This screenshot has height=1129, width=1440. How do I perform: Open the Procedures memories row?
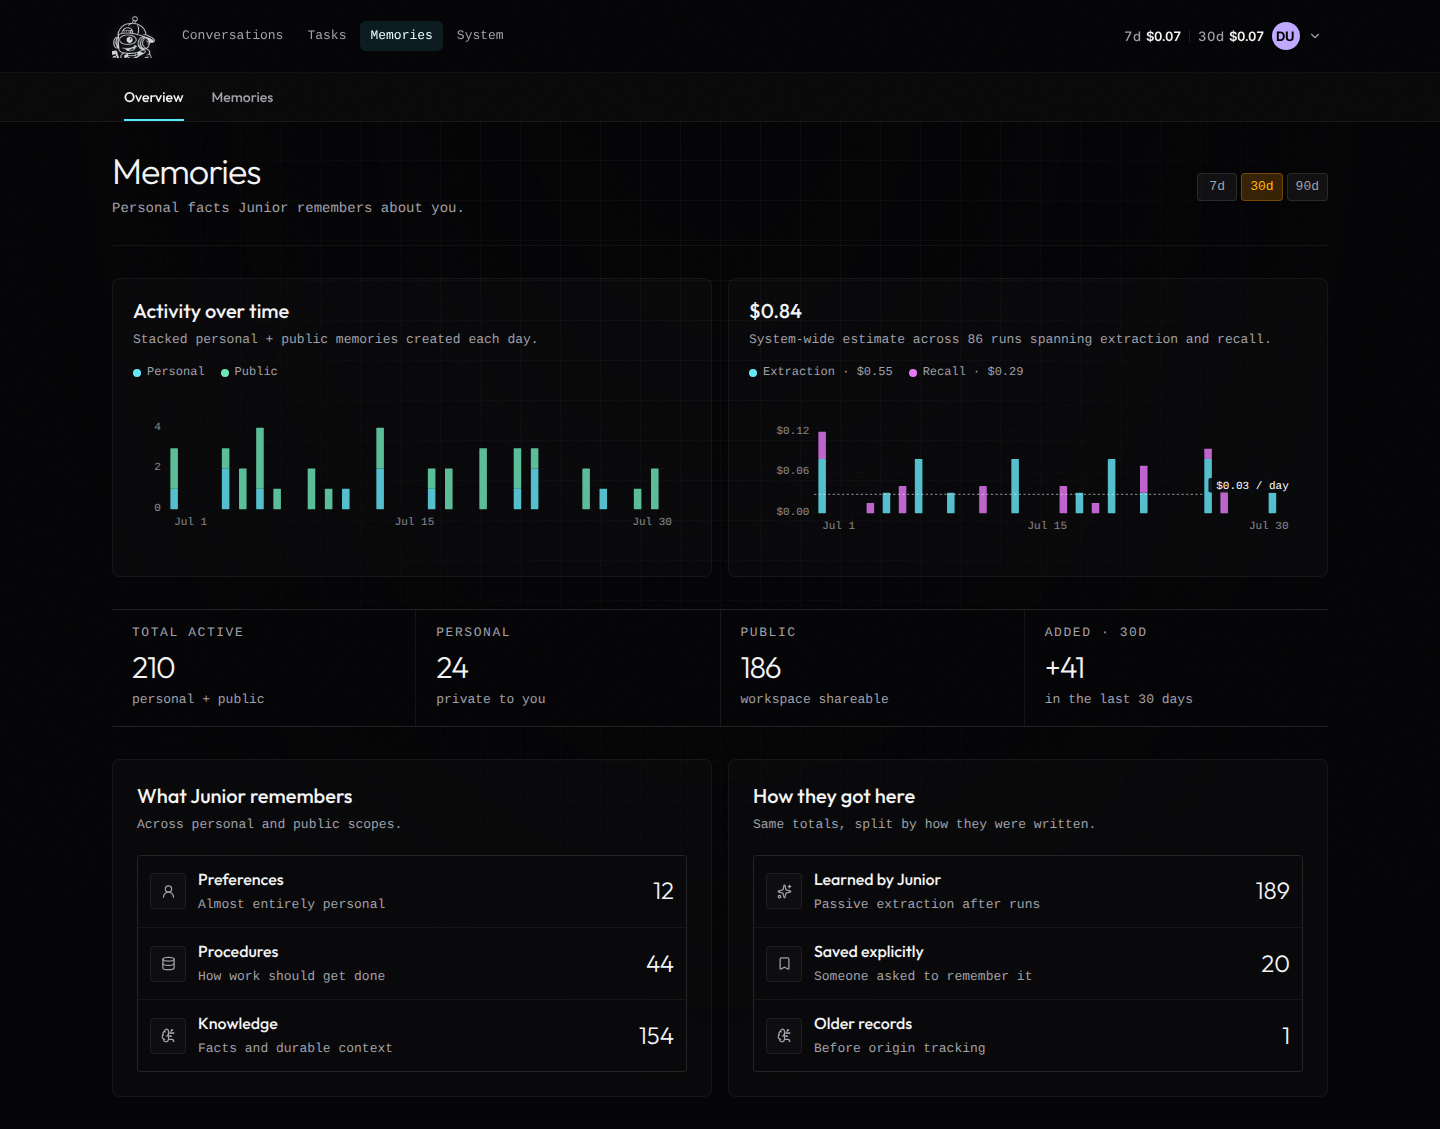click(x=412, y=963)
